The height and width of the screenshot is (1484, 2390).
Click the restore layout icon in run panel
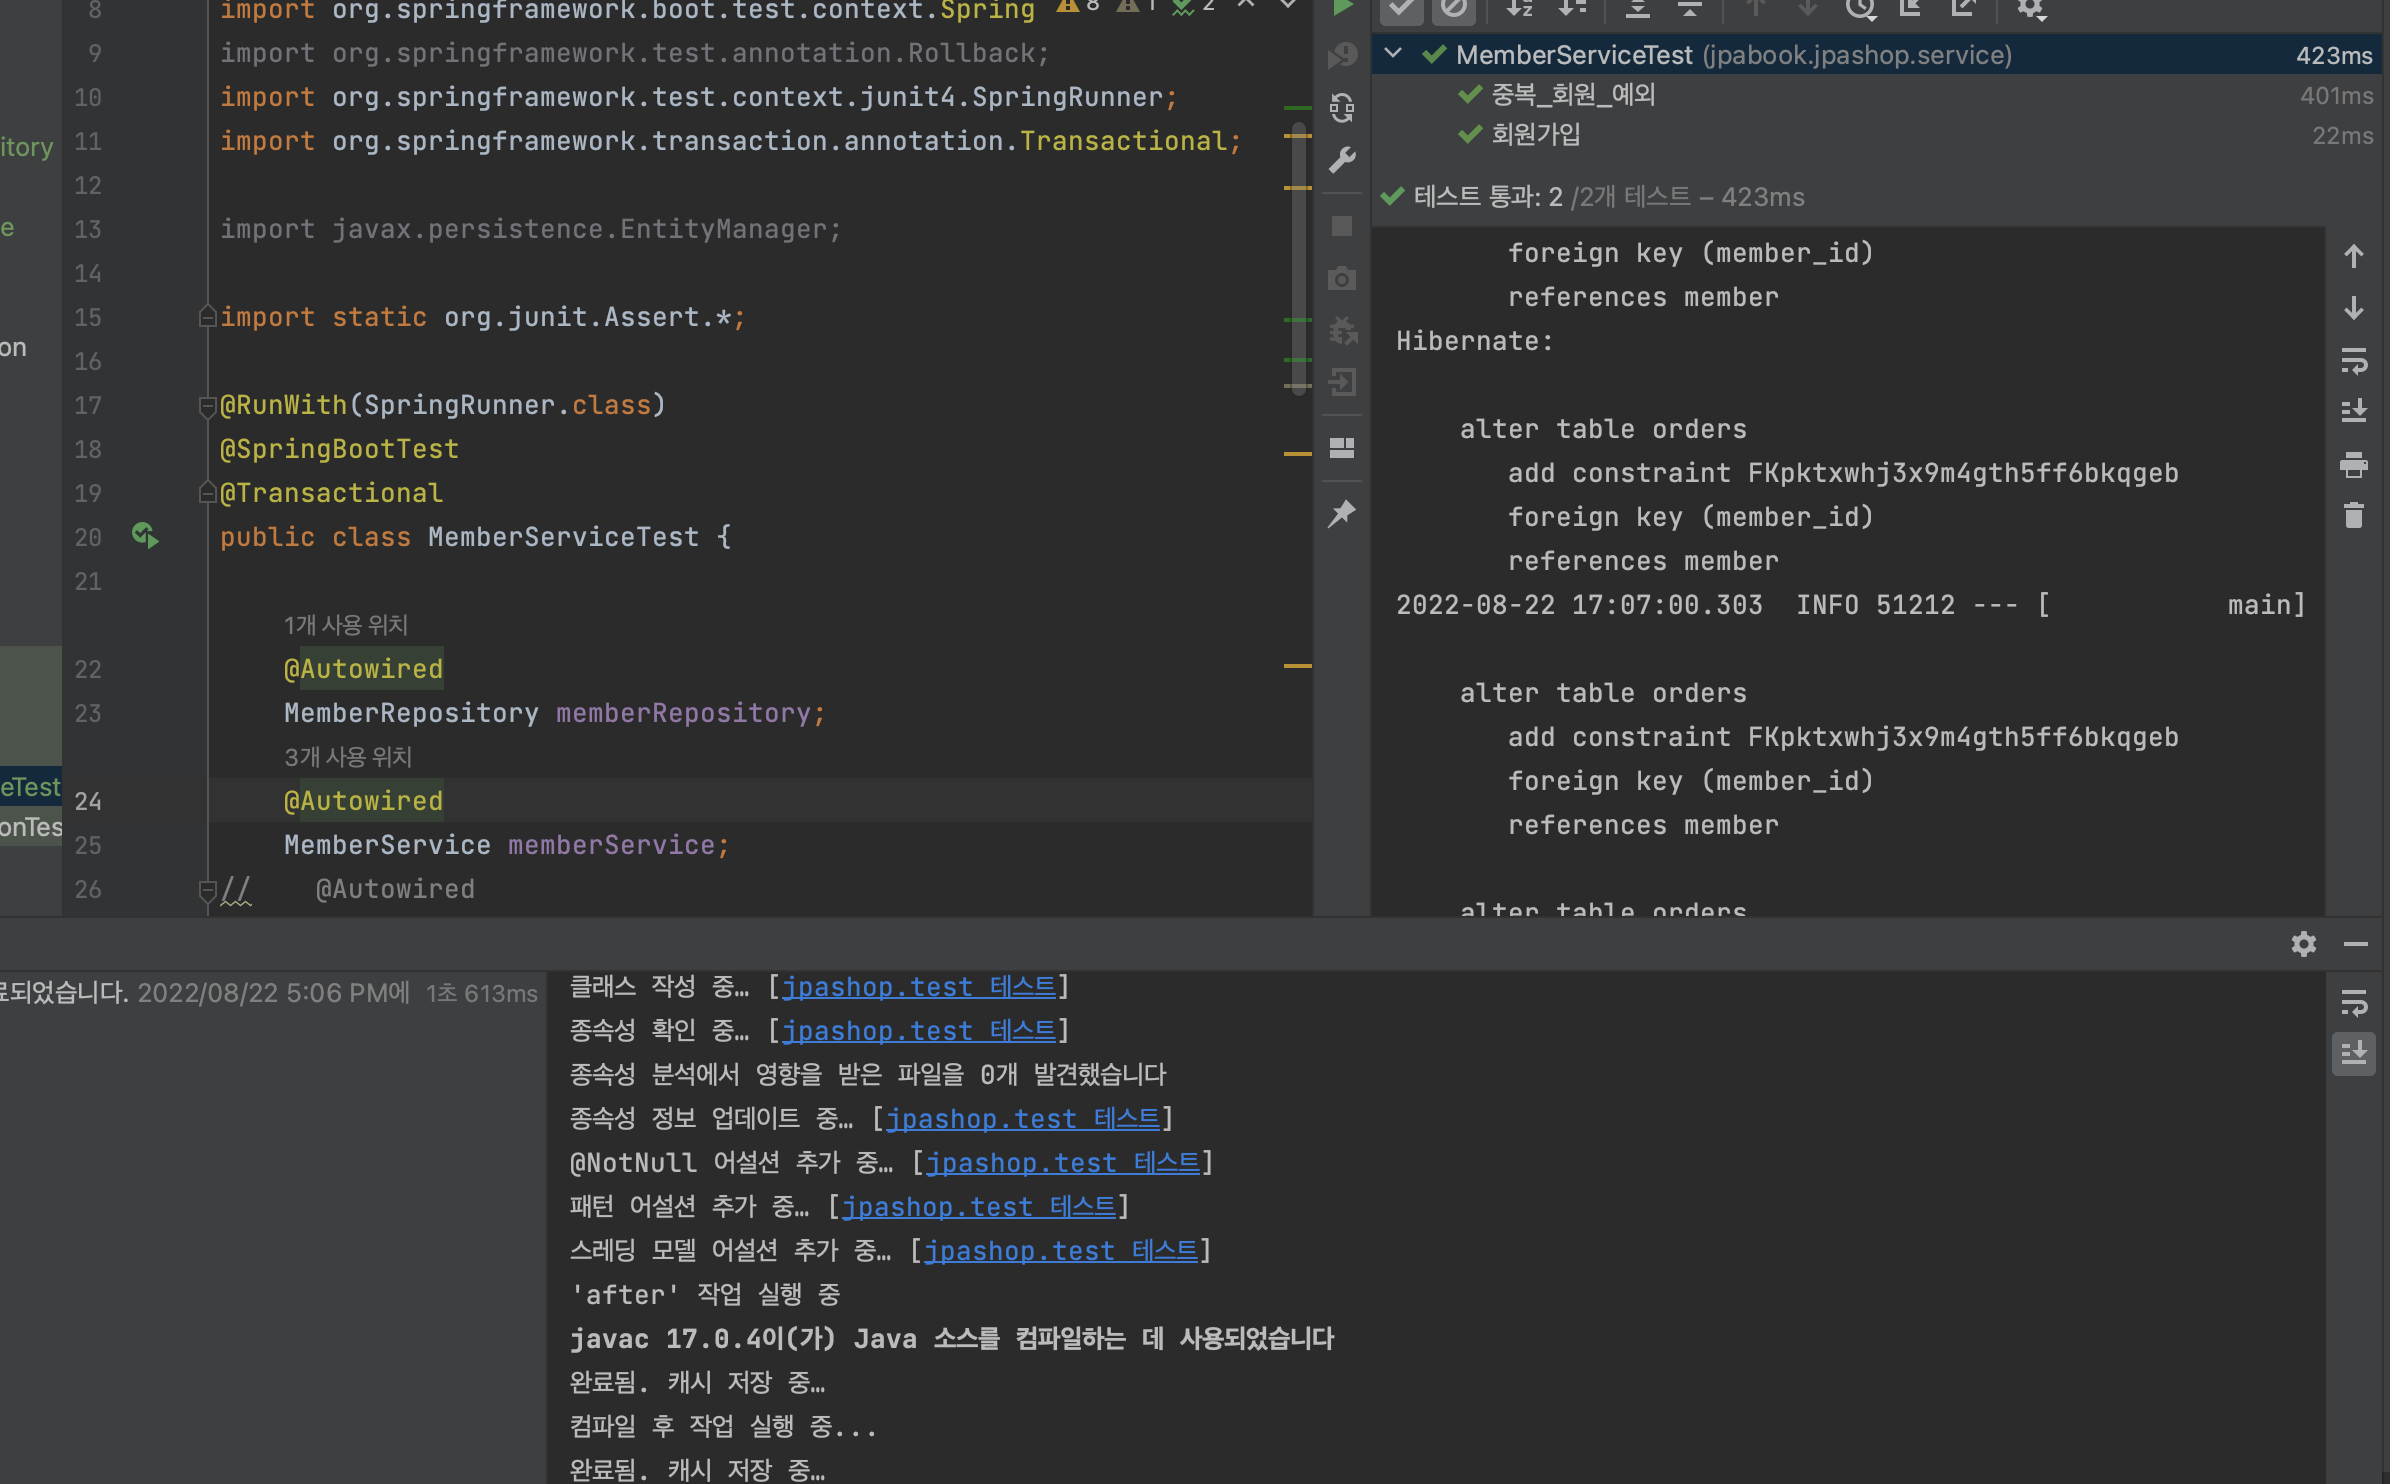[1342, 447]
